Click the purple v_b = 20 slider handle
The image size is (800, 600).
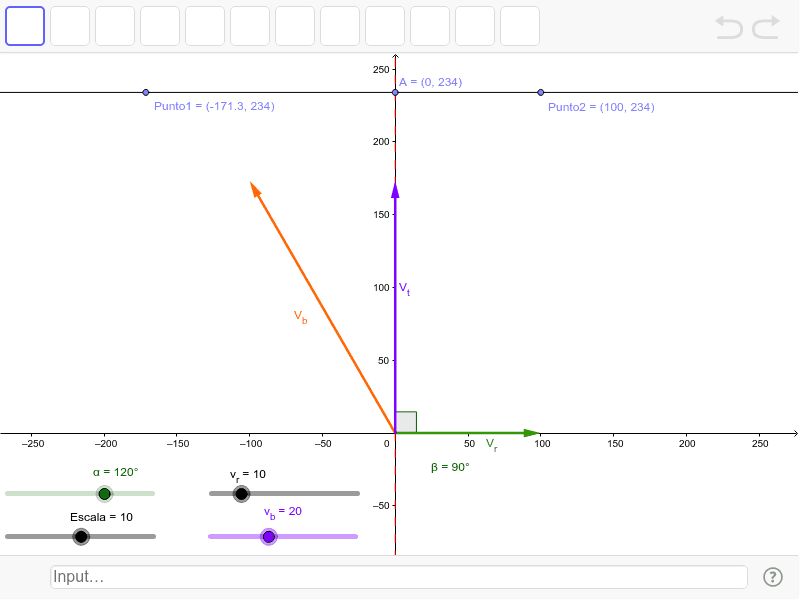click(x=268, y=537)
